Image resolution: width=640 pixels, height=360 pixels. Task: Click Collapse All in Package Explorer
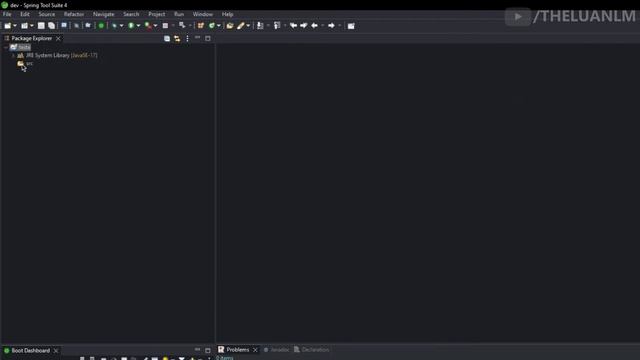[x=167, y=38]
